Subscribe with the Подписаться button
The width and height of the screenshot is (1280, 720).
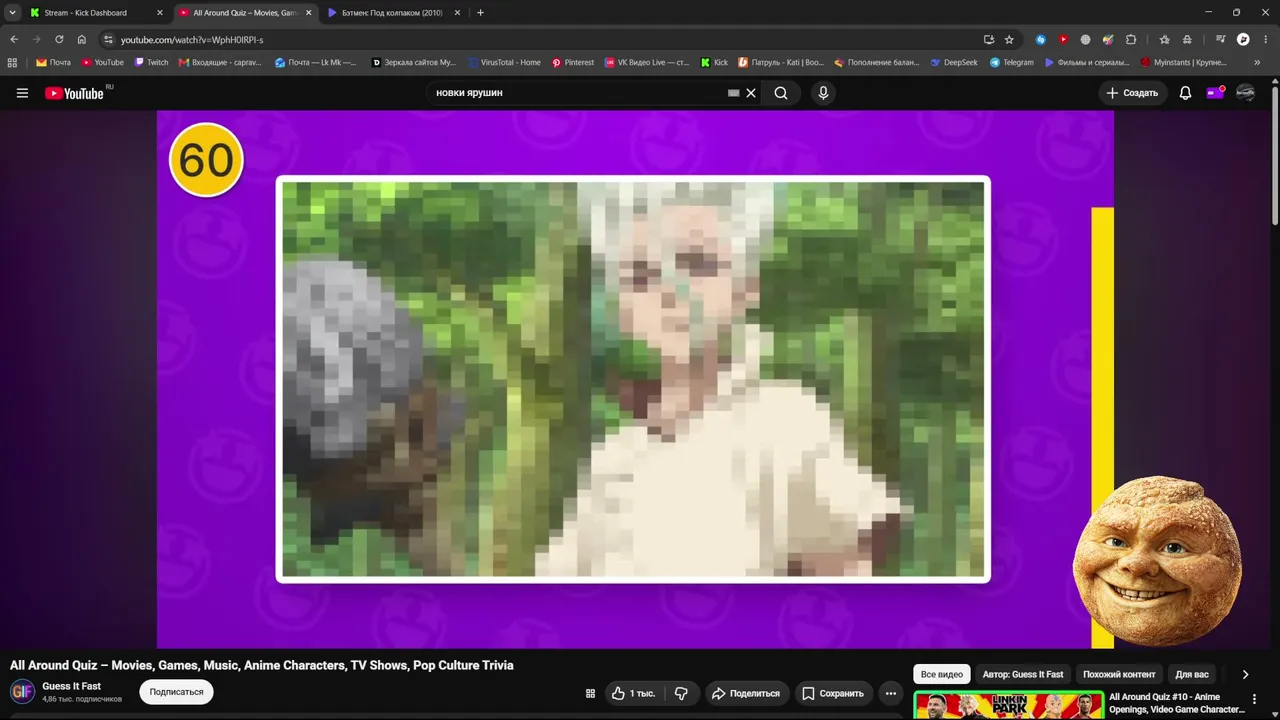pos(176,692)
